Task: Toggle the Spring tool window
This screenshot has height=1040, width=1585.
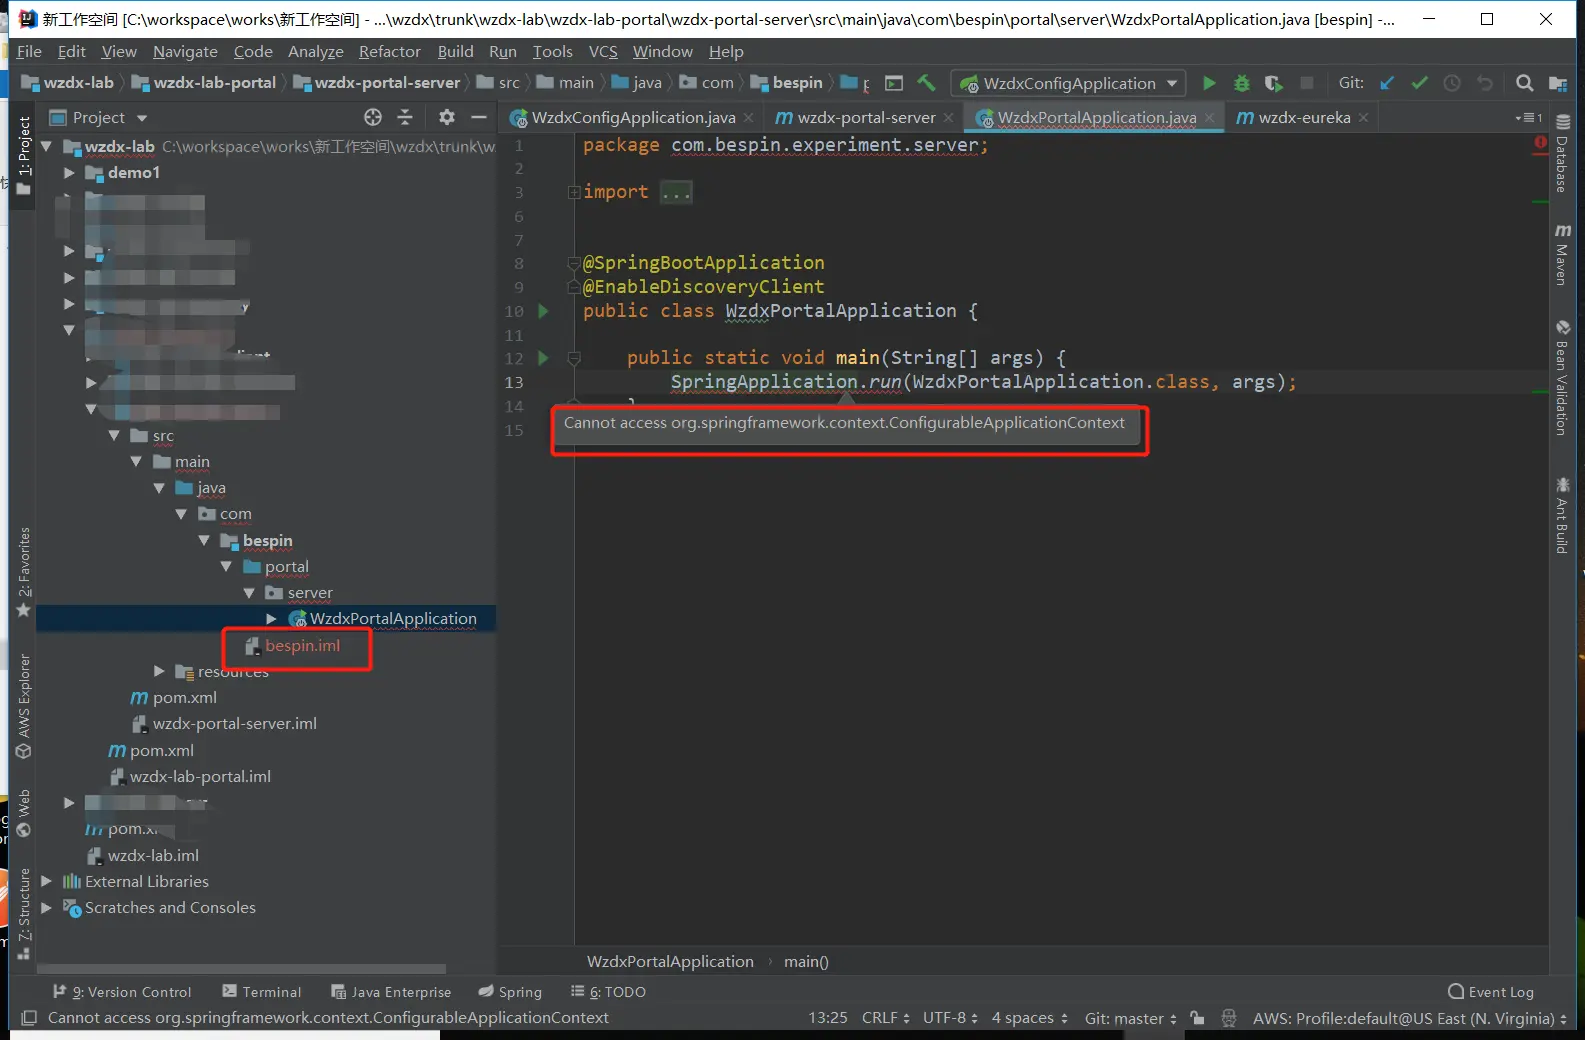Action: coord(510,992)
